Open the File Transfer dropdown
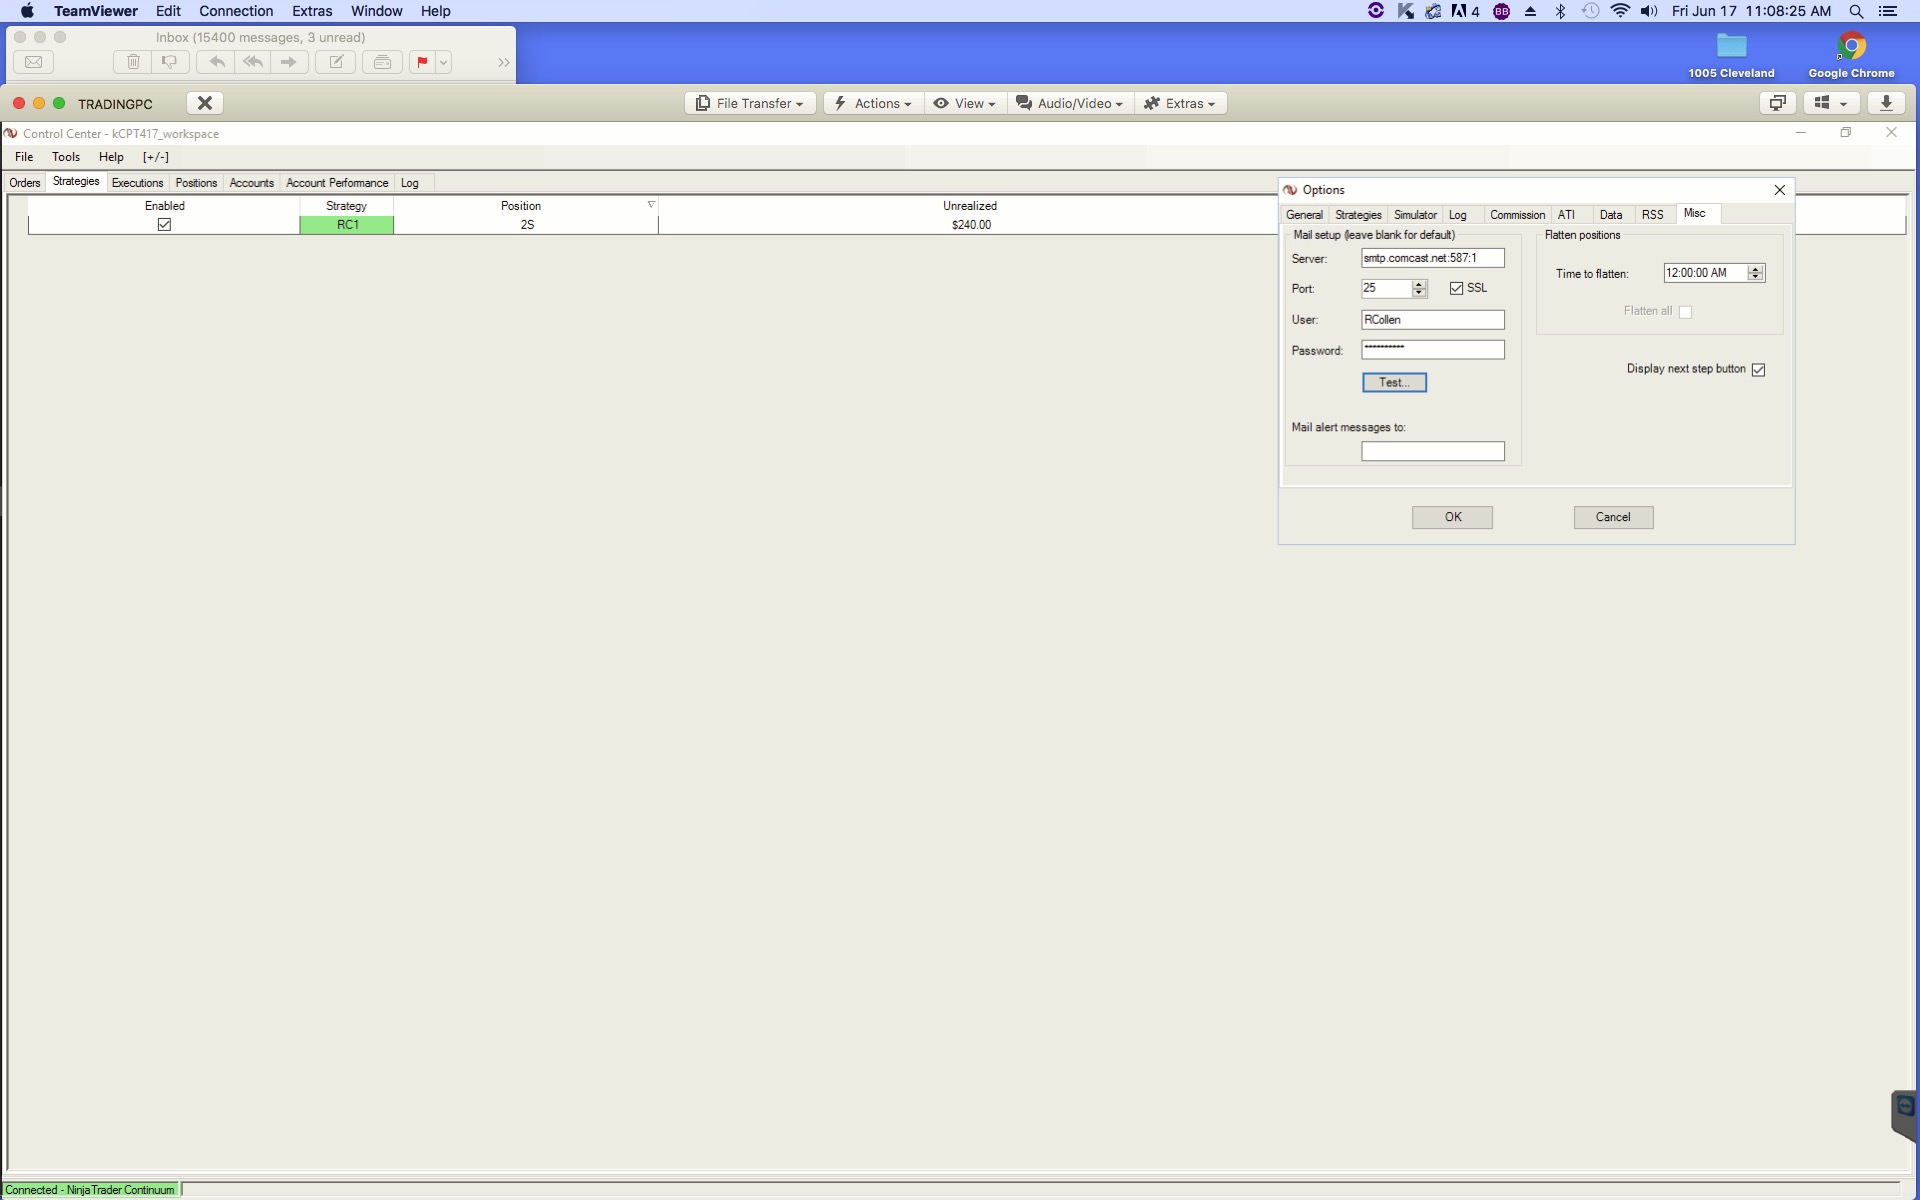Image resolution: width=1920 pixels, height=1200 pixels. [x=750, y=103]
